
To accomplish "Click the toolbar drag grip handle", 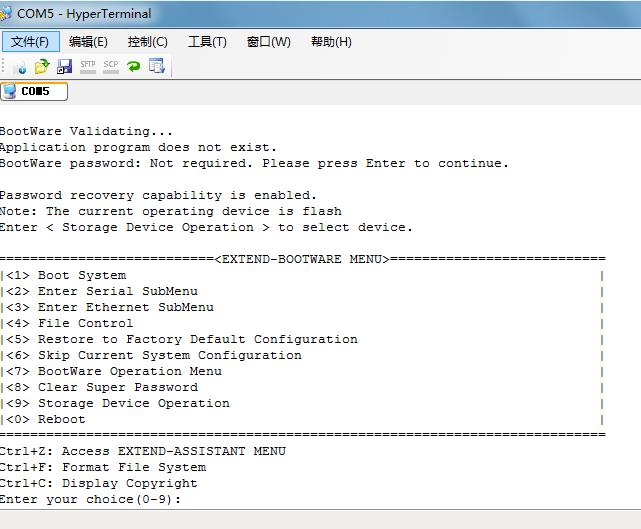I will pyautogui.click(x=3, y=66).
